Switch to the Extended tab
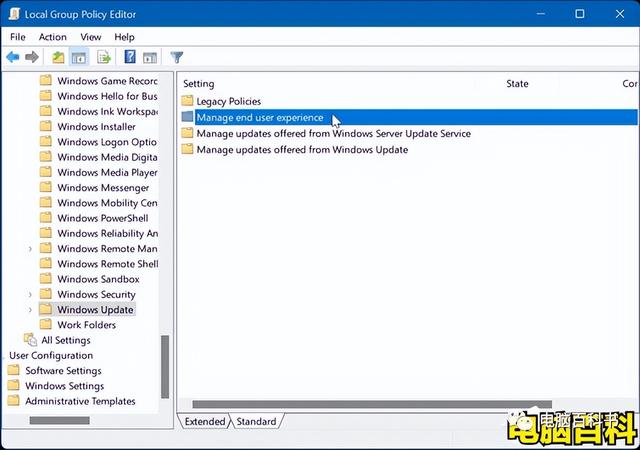Image resolution: width=640 pixels, height=450 pixels. coord(204,421)
